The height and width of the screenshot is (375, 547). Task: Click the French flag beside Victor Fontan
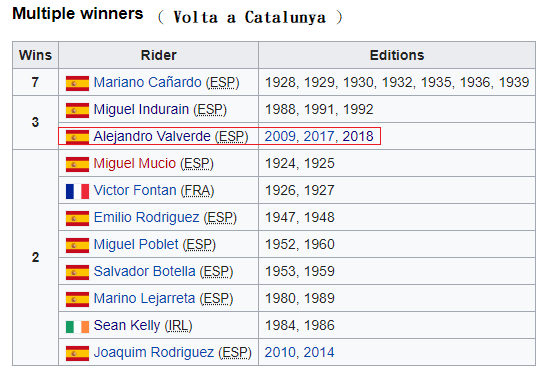pos(77,191)
